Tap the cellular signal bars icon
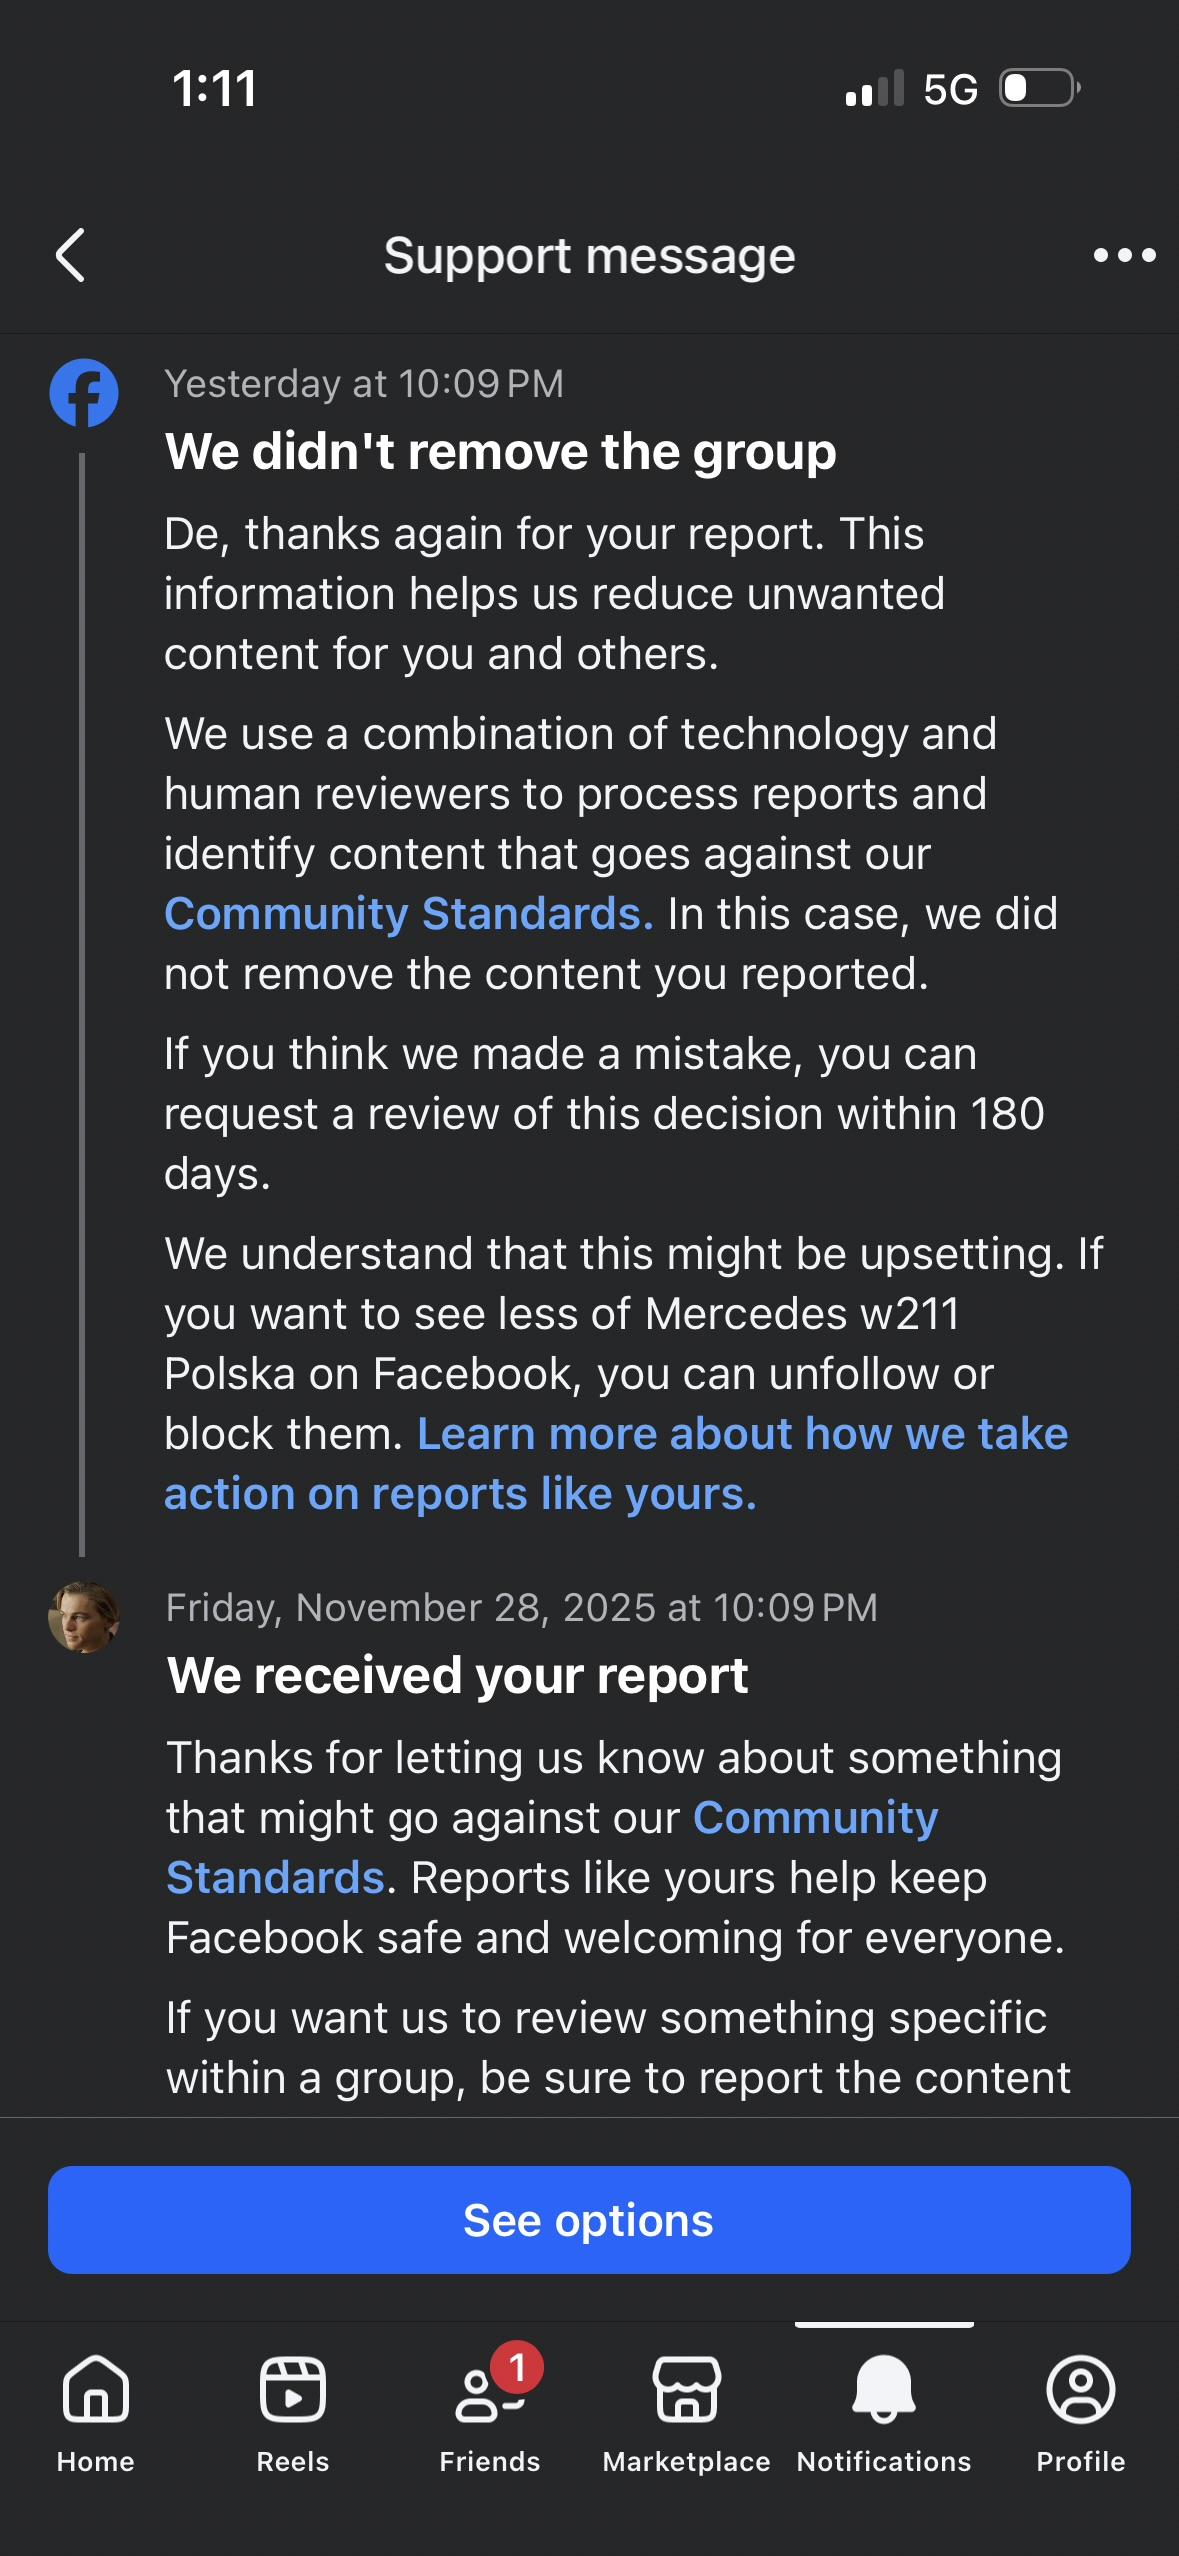 (x=875, y=88)
